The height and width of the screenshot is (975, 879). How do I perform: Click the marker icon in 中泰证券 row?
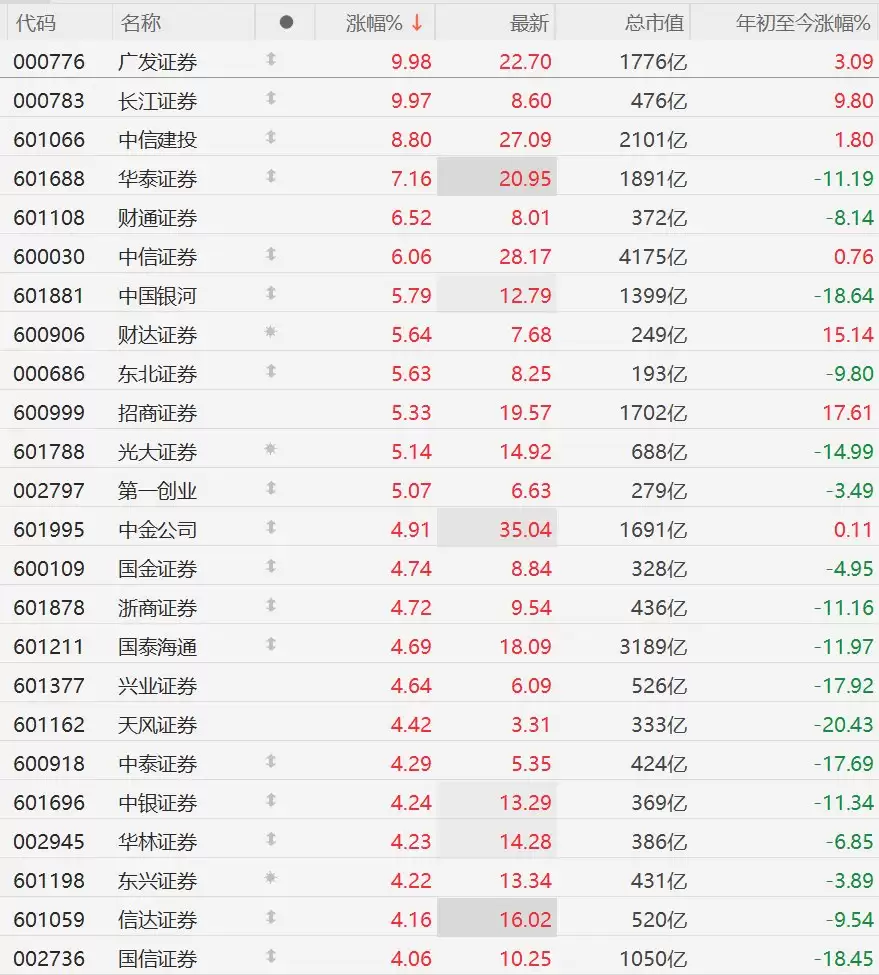pos(270,761)
